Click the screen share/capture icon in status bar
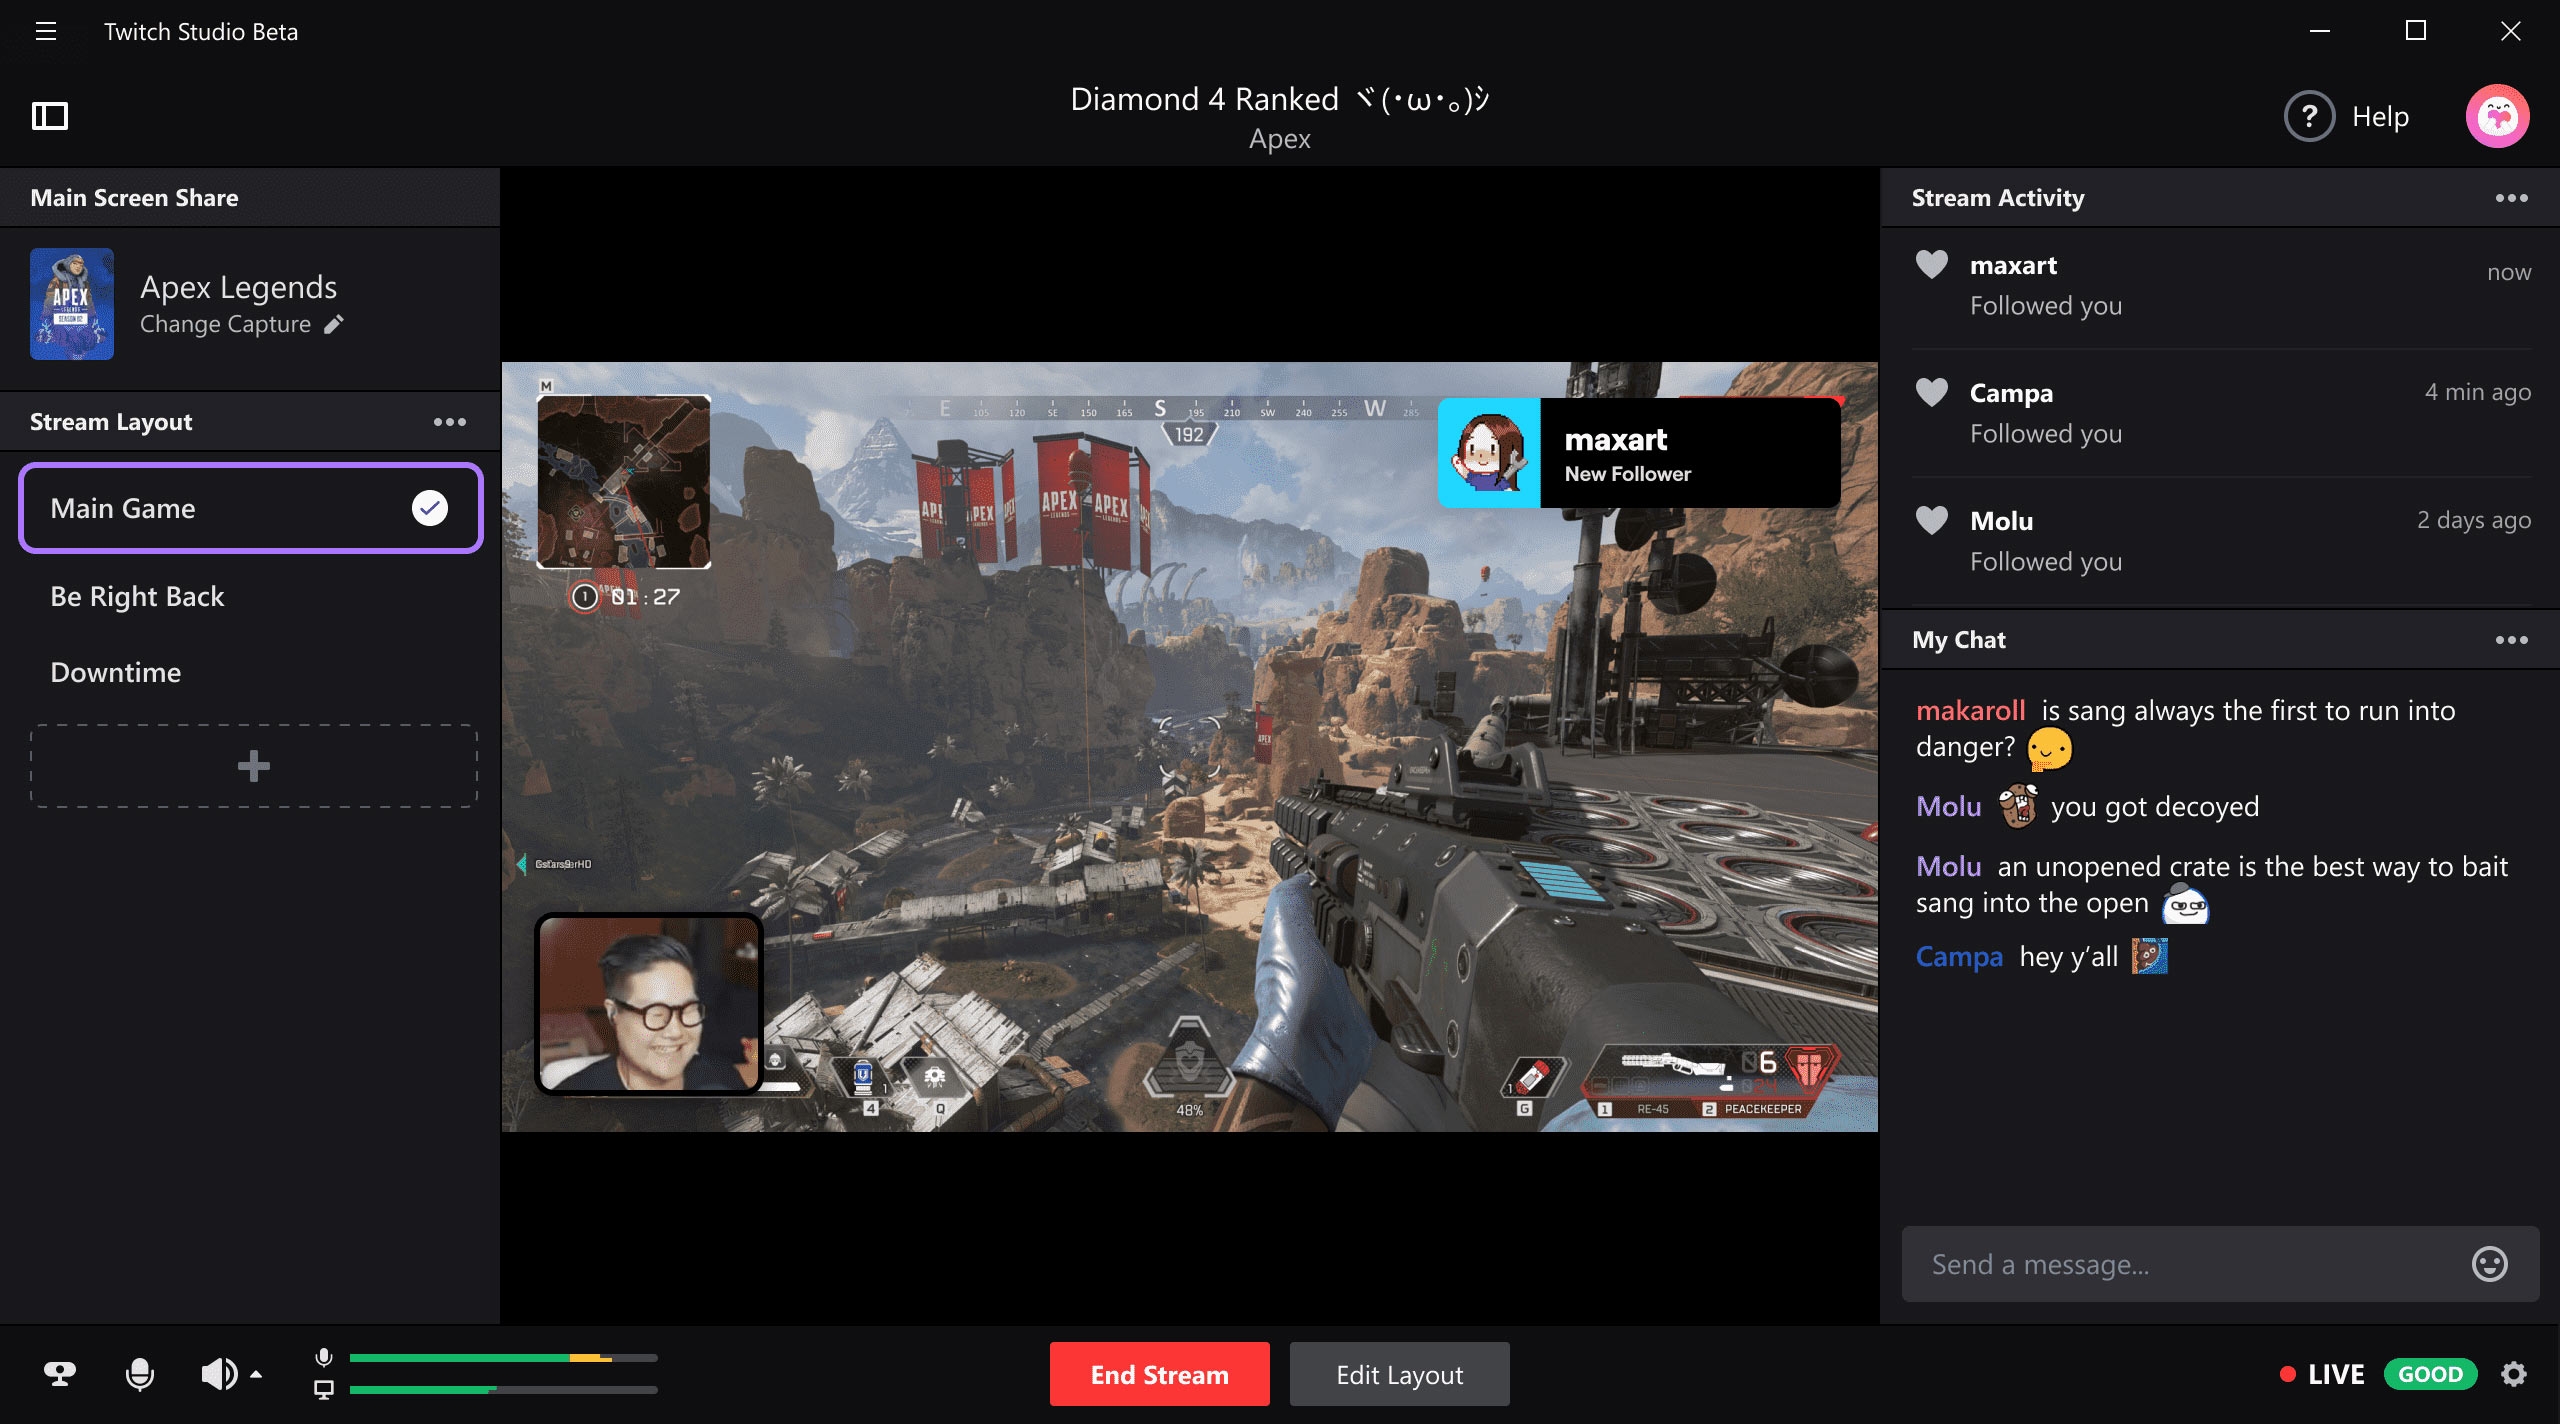Image resolution: width=2560 pixels, height=1424 pixels. point(321,1389)
